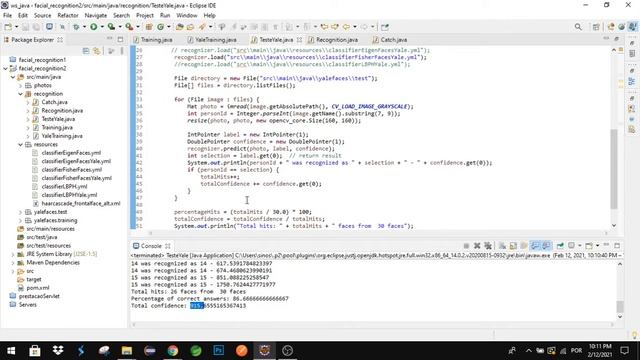Click the Pin Console icon
The width and height of the screenshot is (640, 360).
point(560,246)
